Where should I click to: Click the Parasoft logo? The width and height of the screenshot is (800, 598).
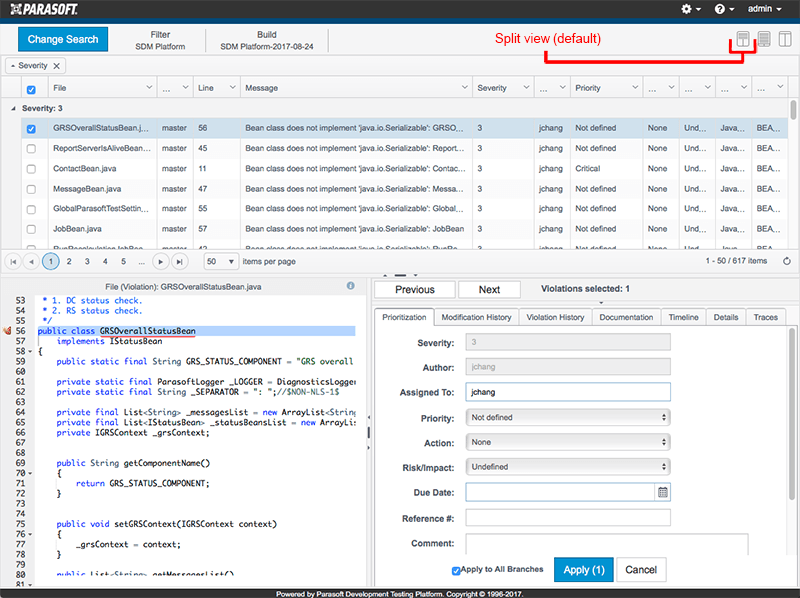pyautogui.click(x=44, y=9)
